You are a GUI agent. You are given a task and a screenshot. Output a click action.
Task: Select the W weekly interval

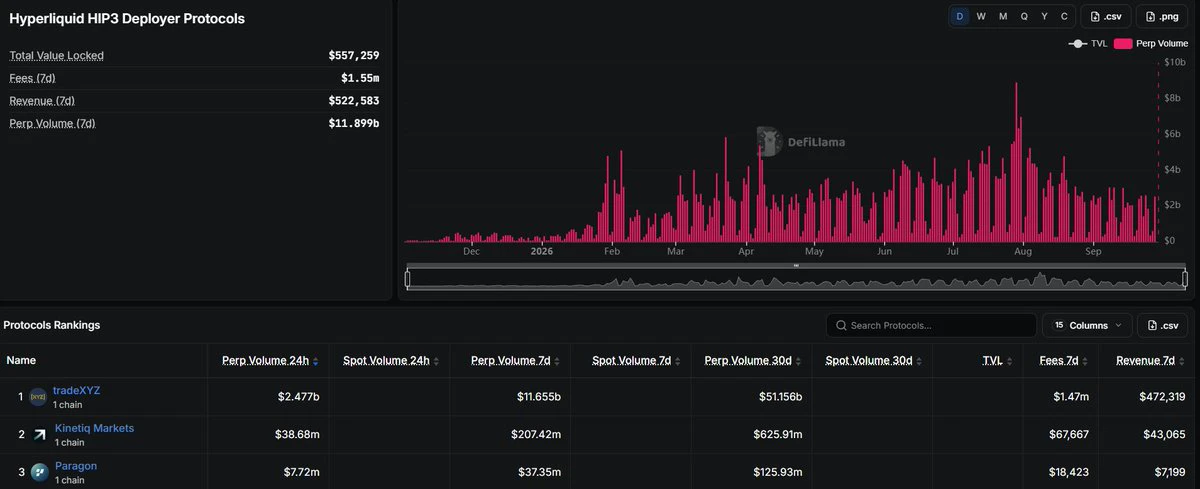tap(981, 16)
